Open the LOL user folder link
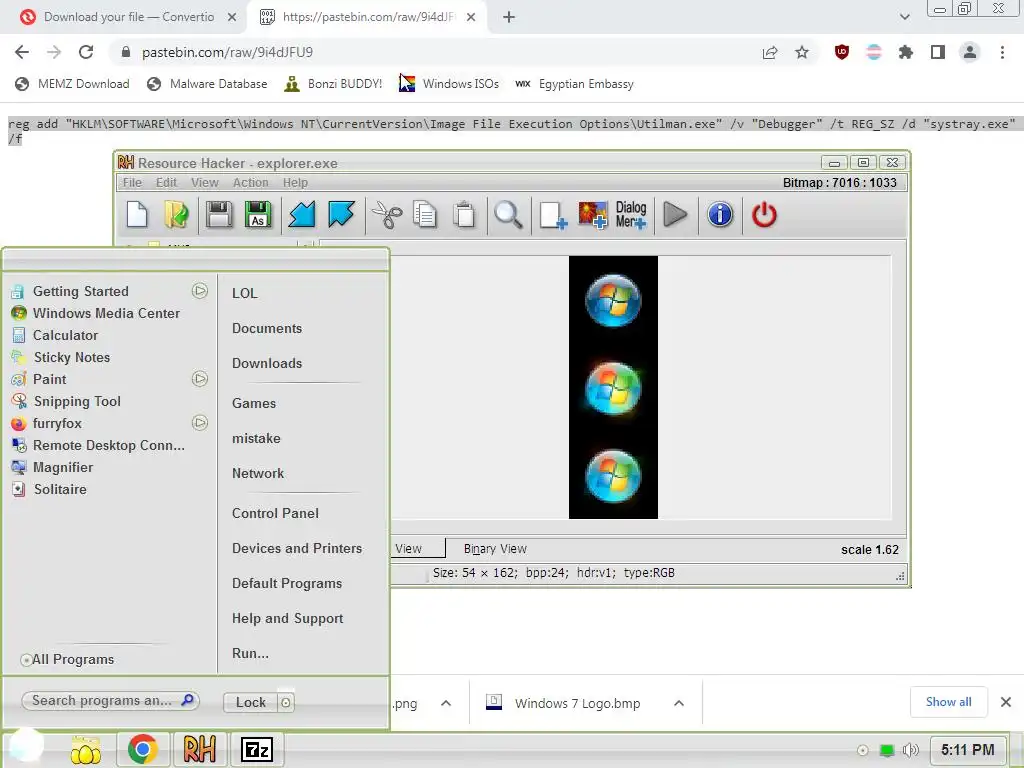This screenshot has width=1024, height=768. pos(245,293)
